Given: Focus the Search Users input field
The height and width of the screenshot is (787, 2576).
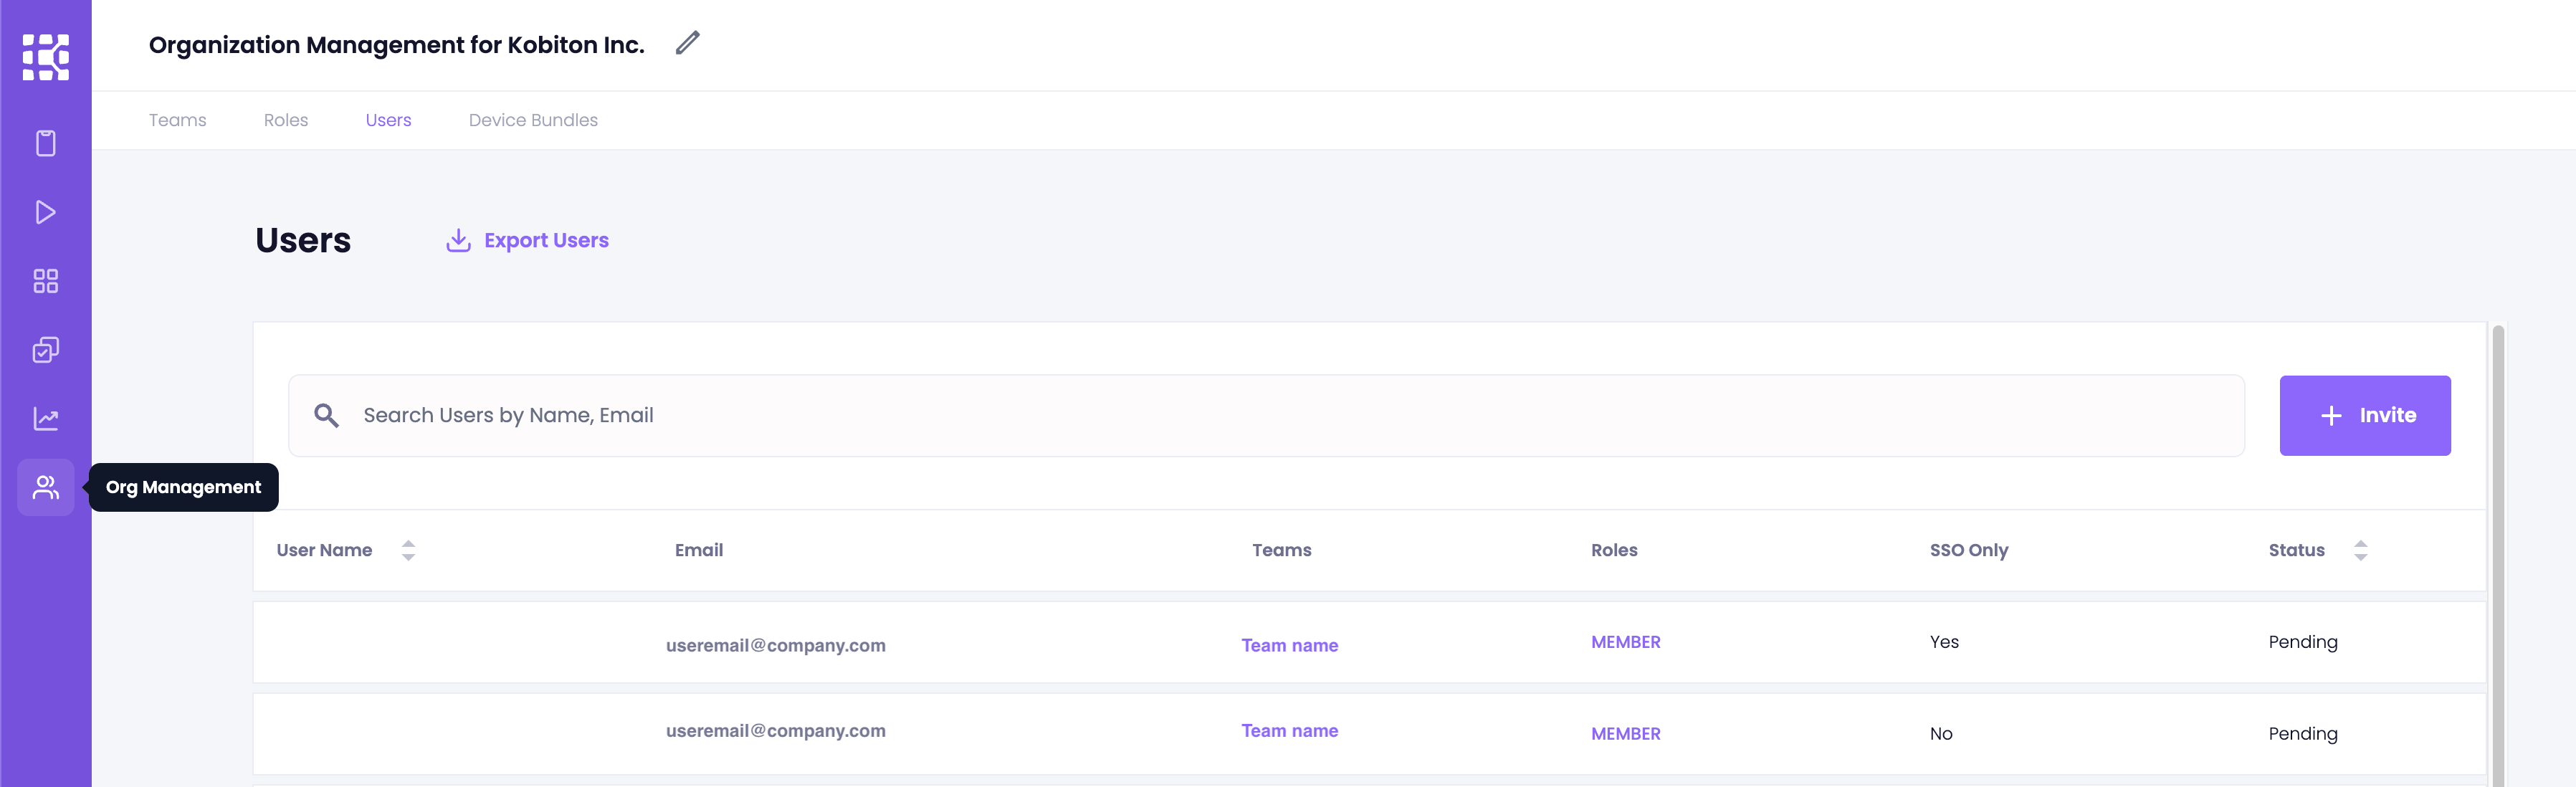Looking at the screenshot, I should point(1266,416).
